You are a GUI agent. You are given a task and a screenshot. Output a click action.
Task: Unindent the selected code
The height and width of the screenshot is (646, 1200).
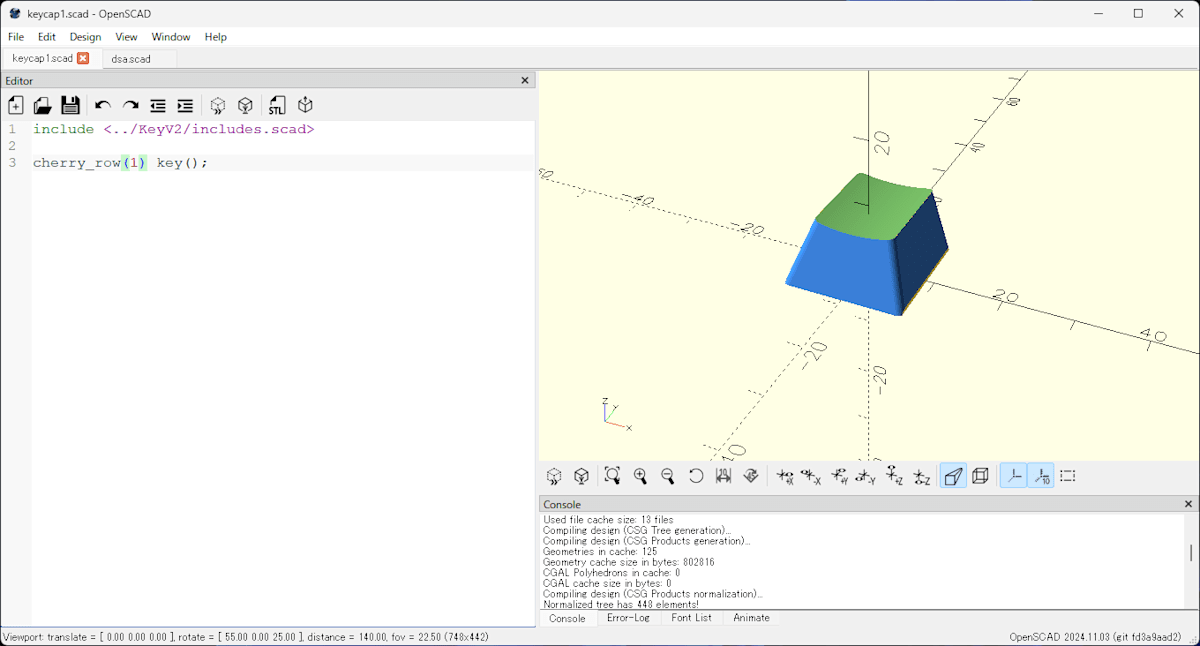158,105
